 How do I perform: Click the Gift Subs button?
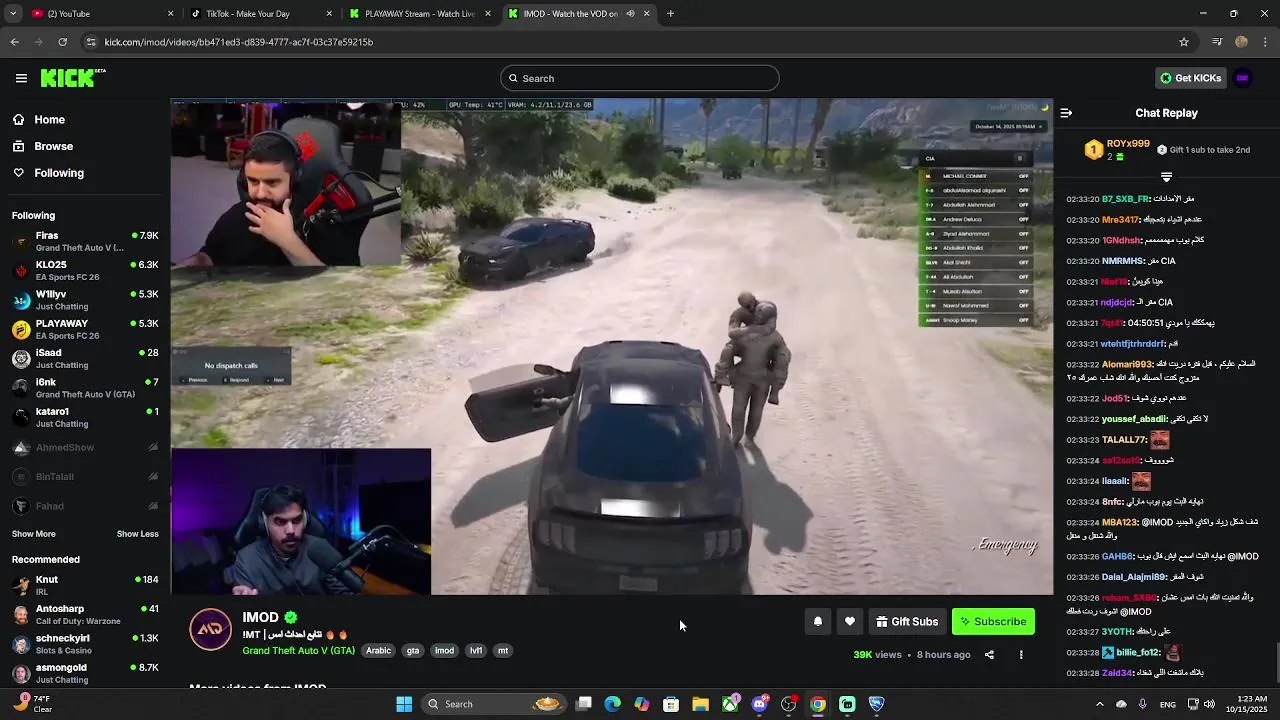point(907,621)
